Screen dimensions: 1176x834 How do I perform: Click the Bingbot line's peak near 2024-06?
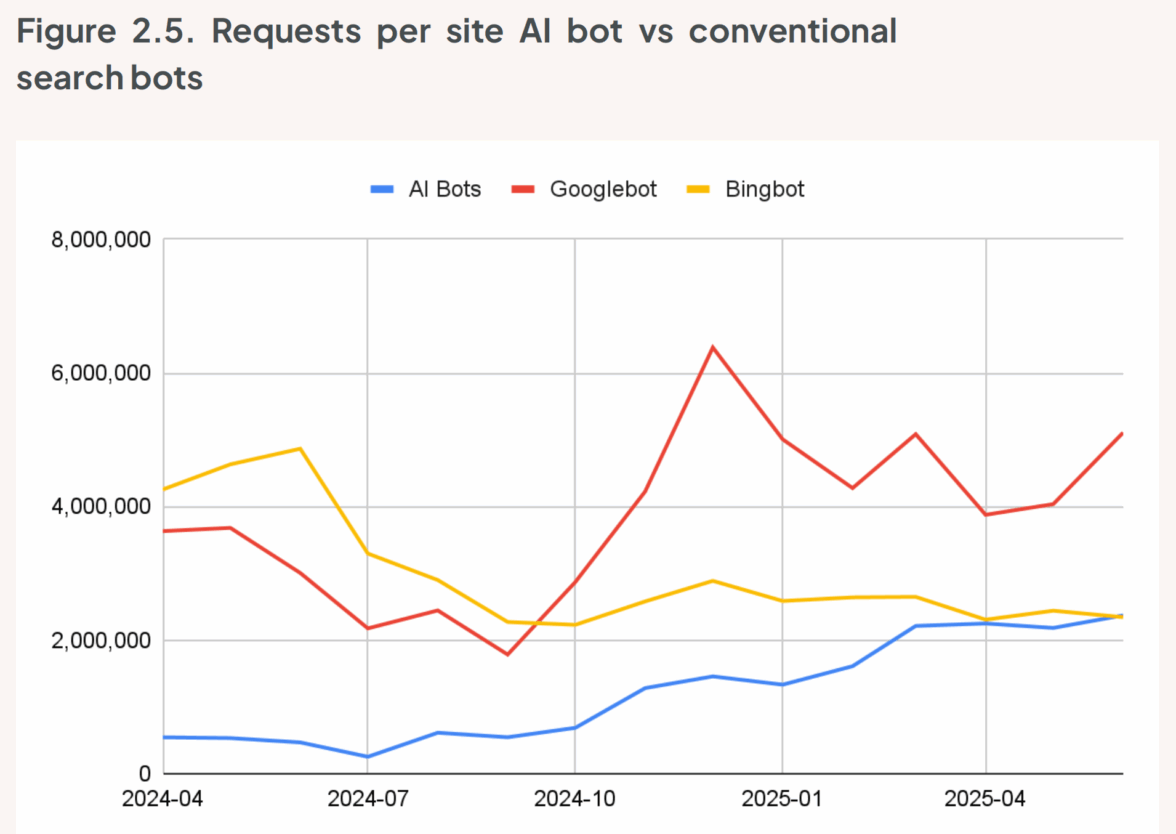point(300,448)
